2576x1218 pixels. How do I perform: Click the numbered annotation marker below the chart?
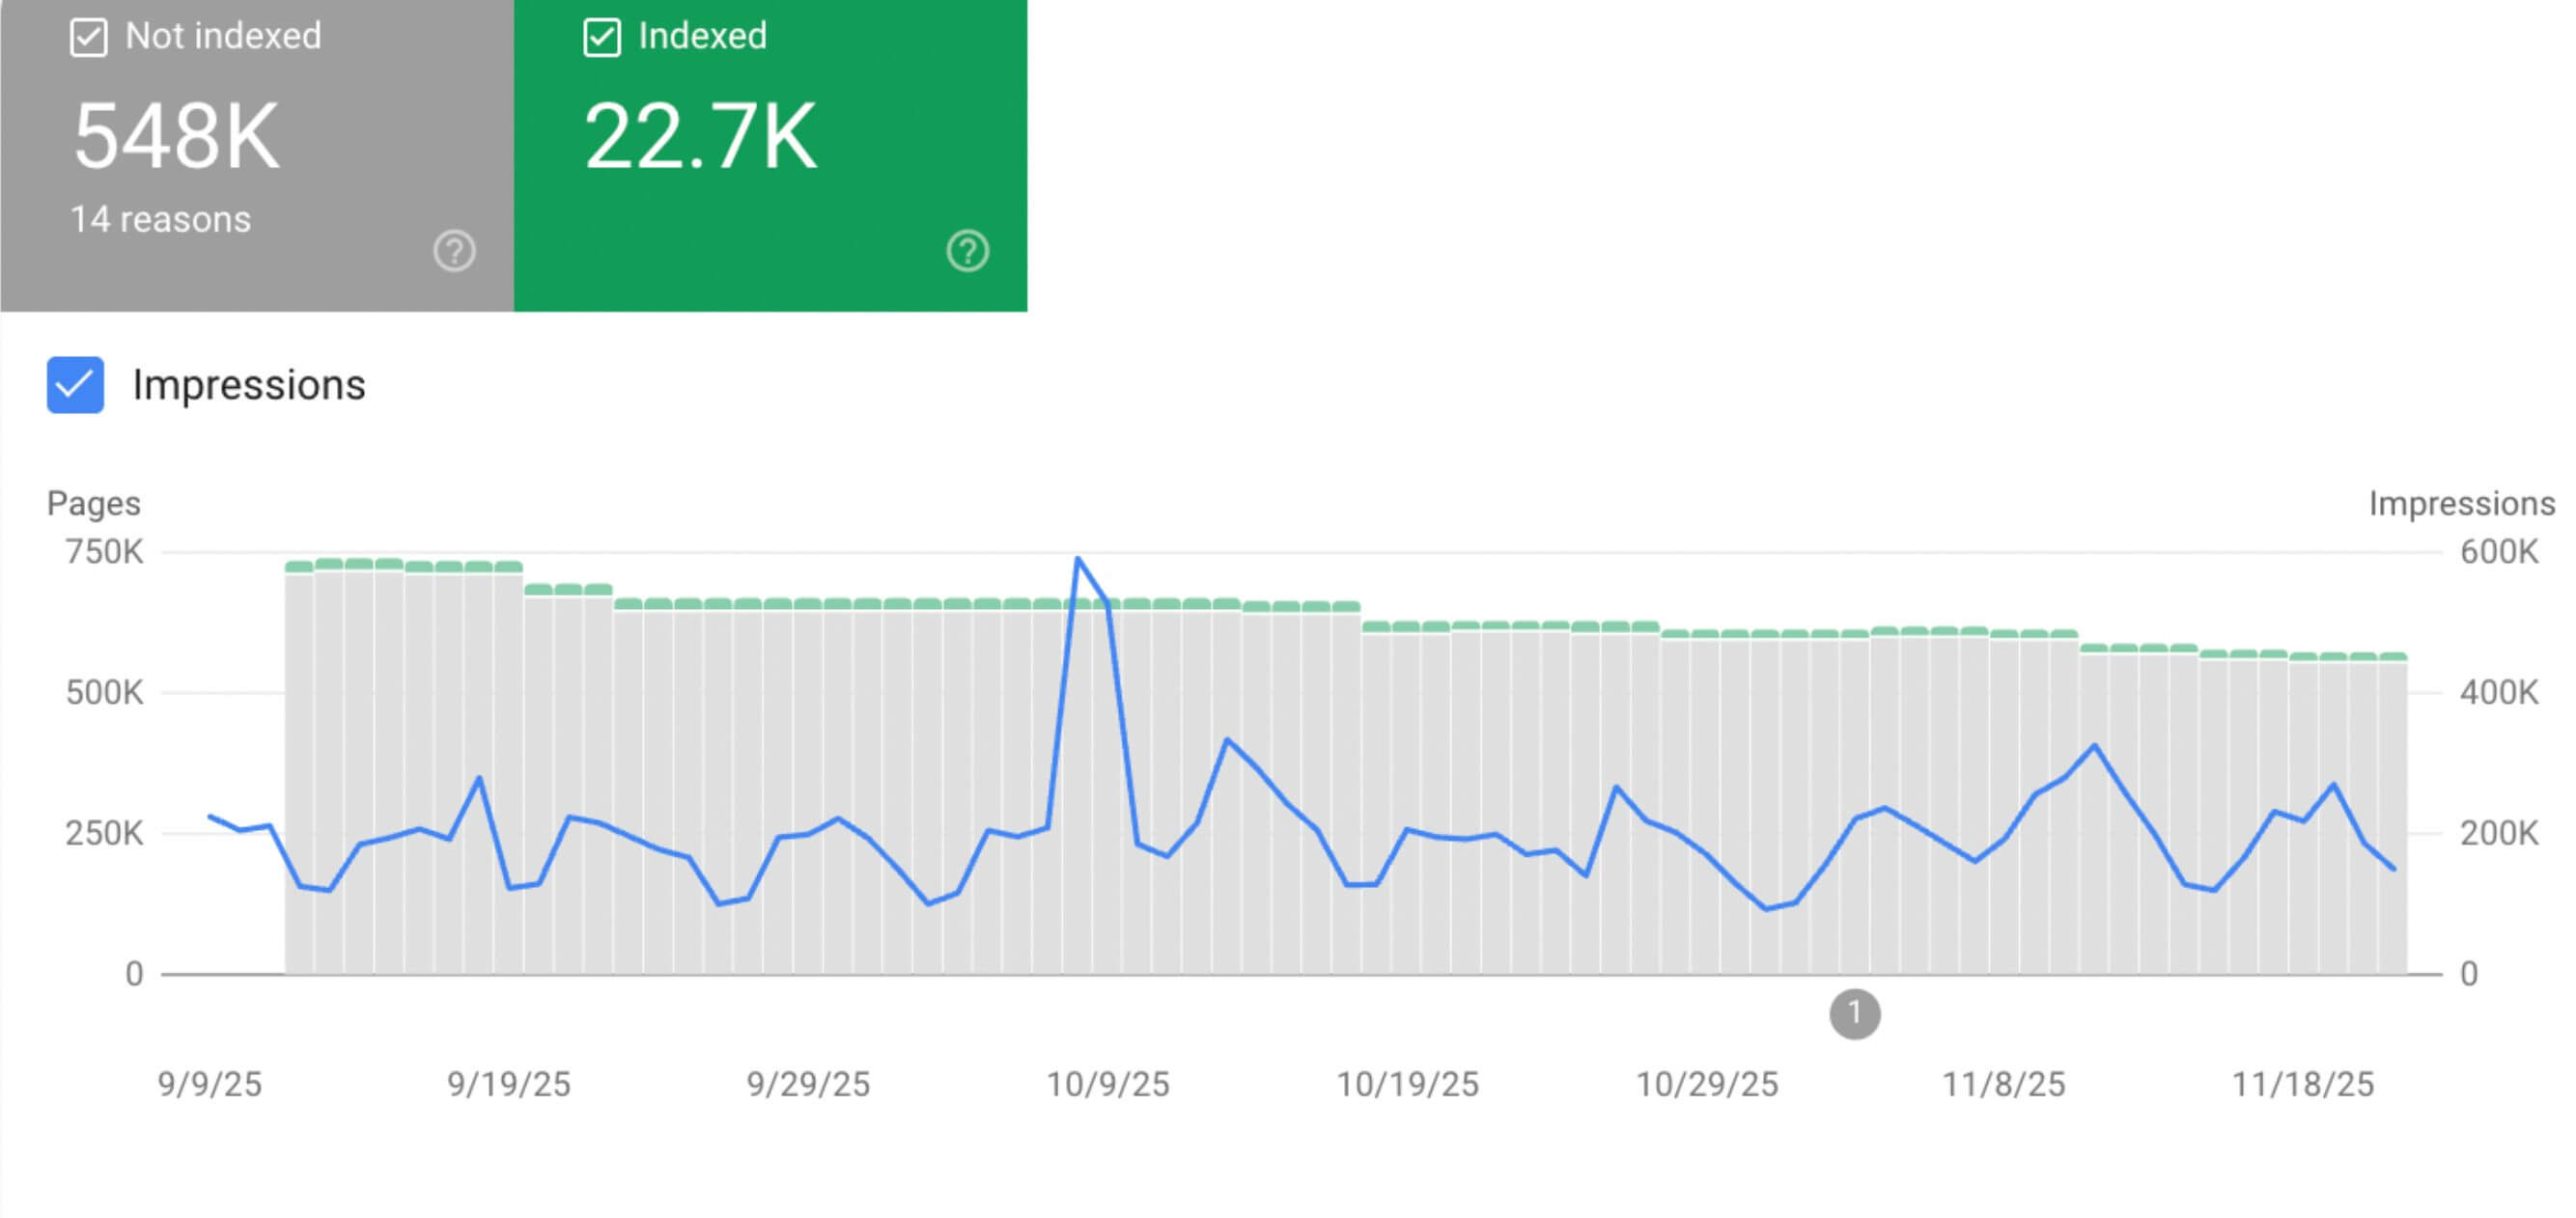[1855, 1015]
